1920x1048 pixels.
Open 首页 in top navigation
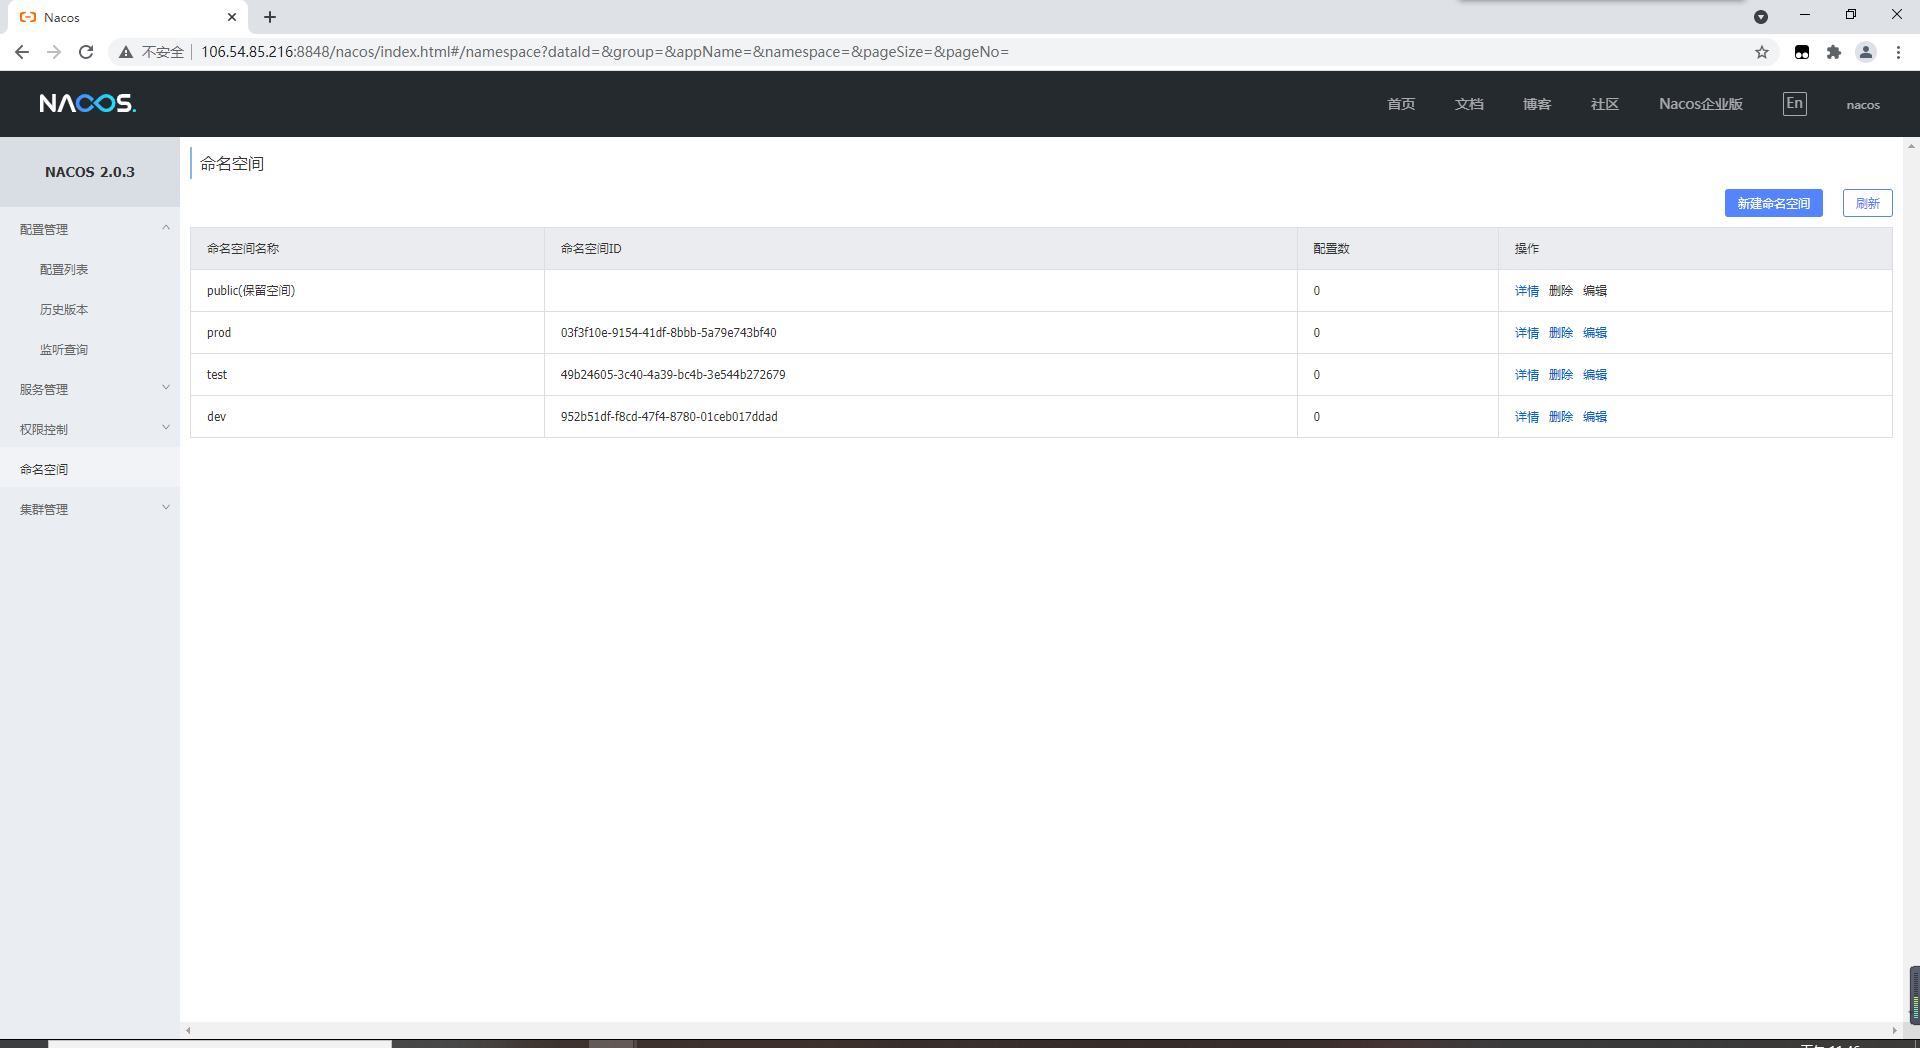[1401, 104]
